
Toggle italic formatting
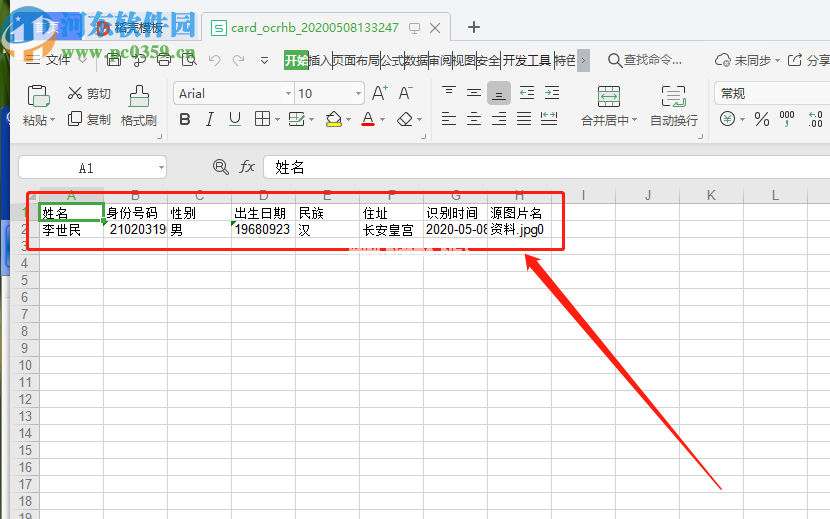coord(209,120)
